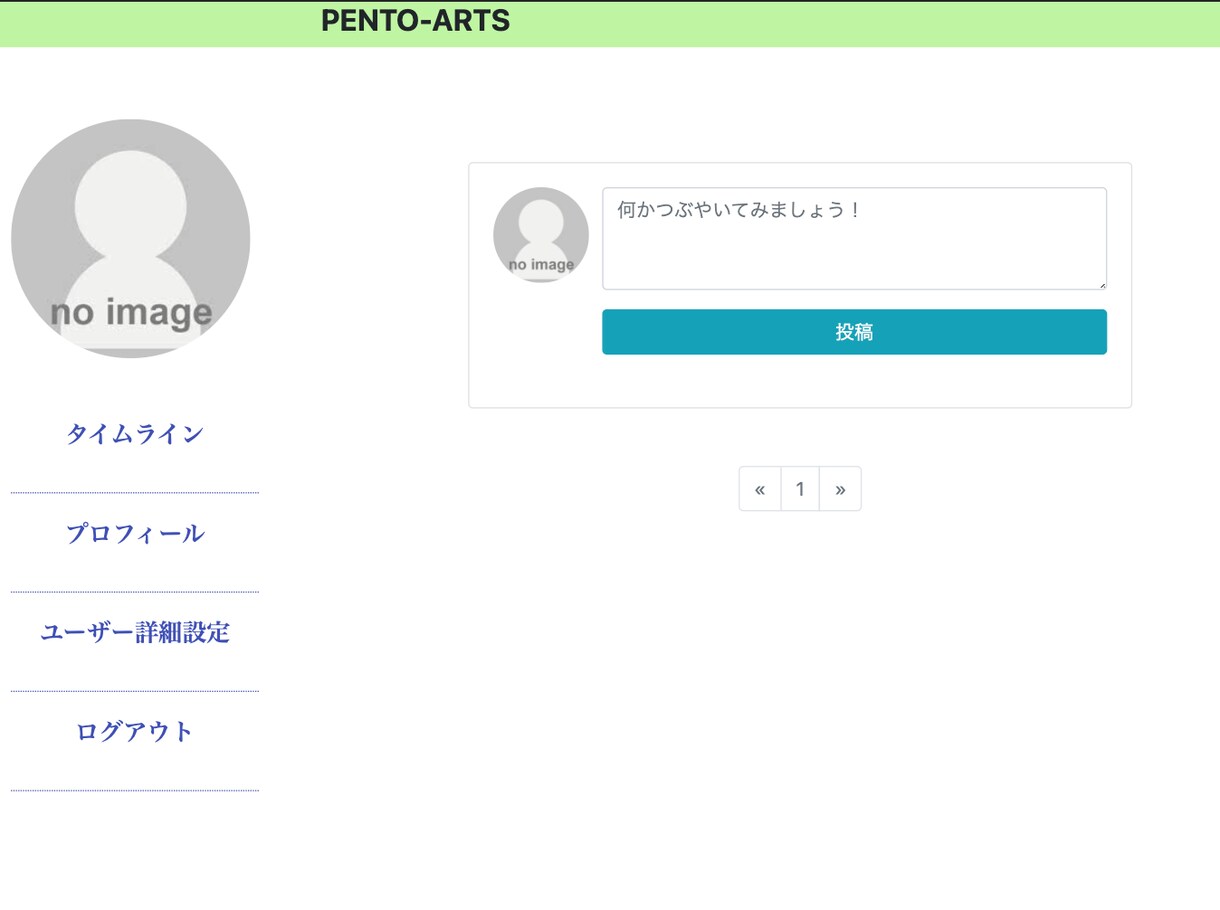Open the タイムライン page
Screen dimensions: 1220x910
[x=135, y=434]
